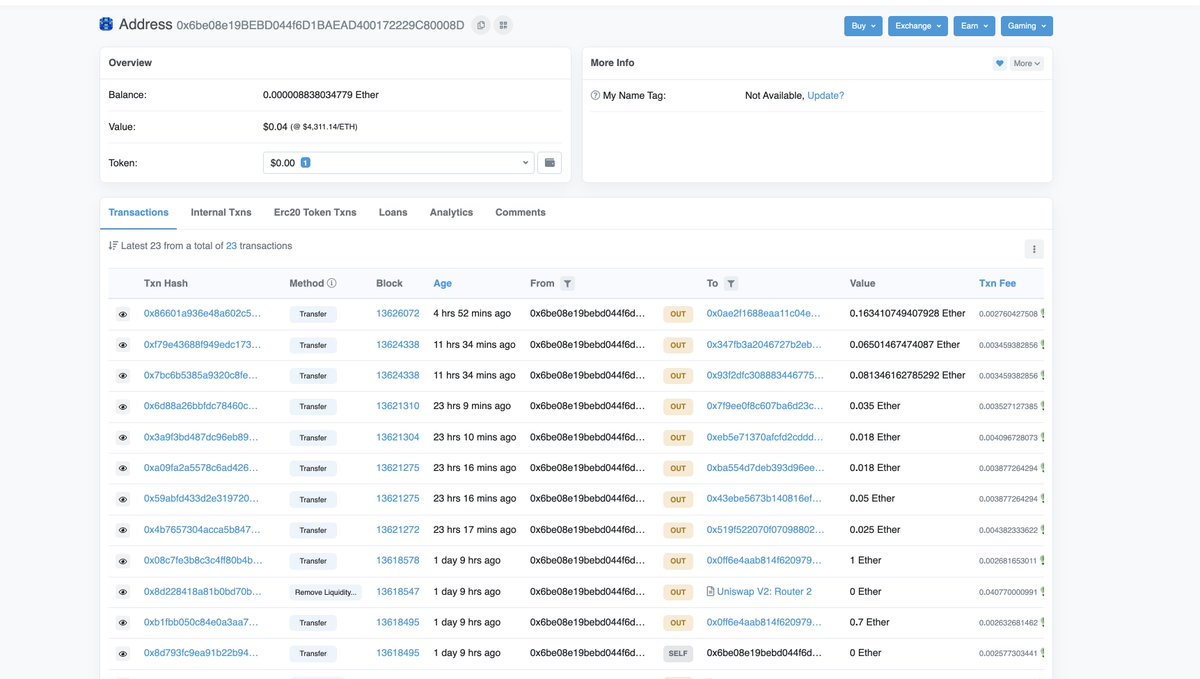Open the Earn dropdown
Image resolution: width=1200 pixels, height=679 pixels.
coord(974,26)
